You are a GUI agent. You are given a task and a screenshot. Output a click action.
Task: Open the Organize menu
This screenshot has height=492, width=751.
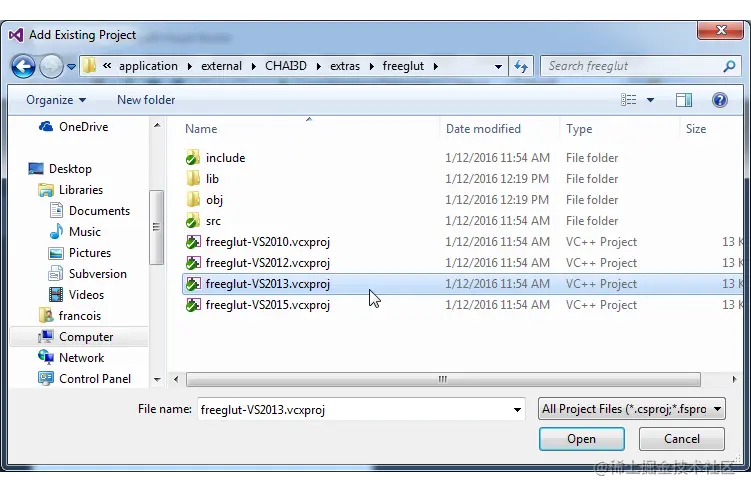pos(56,100)
